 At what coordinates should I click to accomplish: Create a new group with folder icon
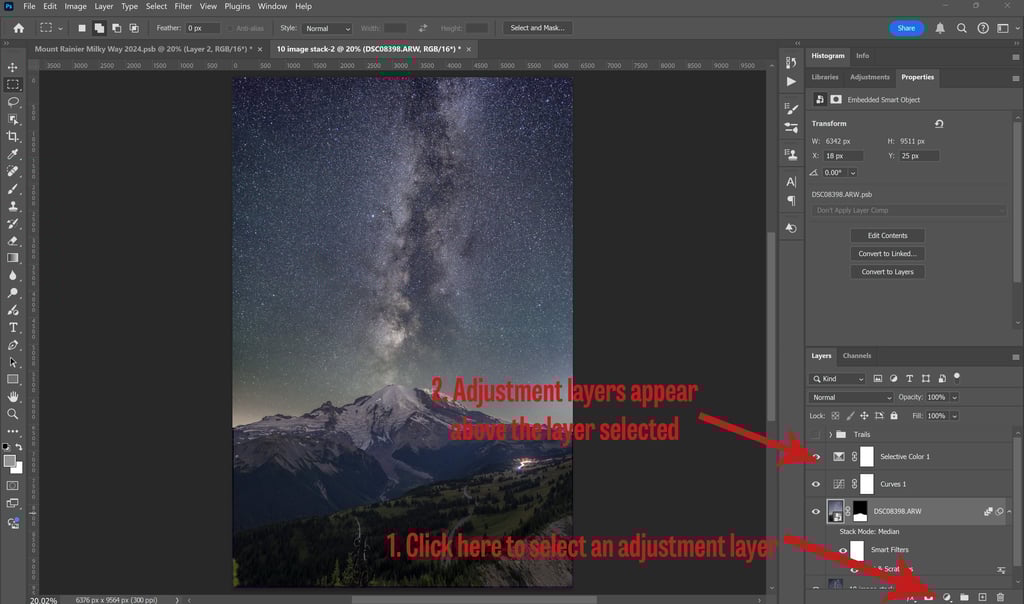coord(965,597)
